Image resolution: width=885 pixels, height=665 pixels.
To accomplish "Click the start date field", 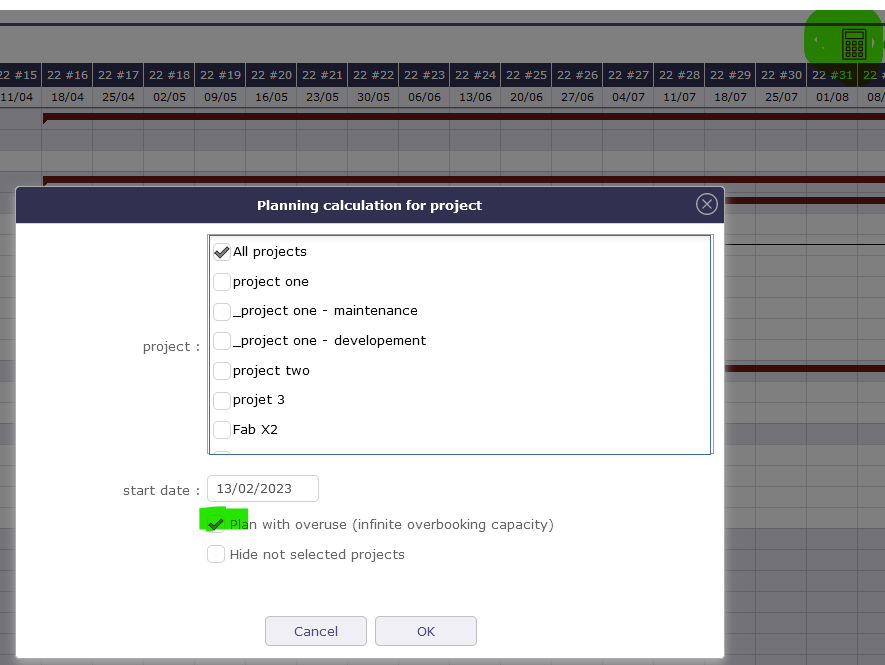I will tap(263, 489).
